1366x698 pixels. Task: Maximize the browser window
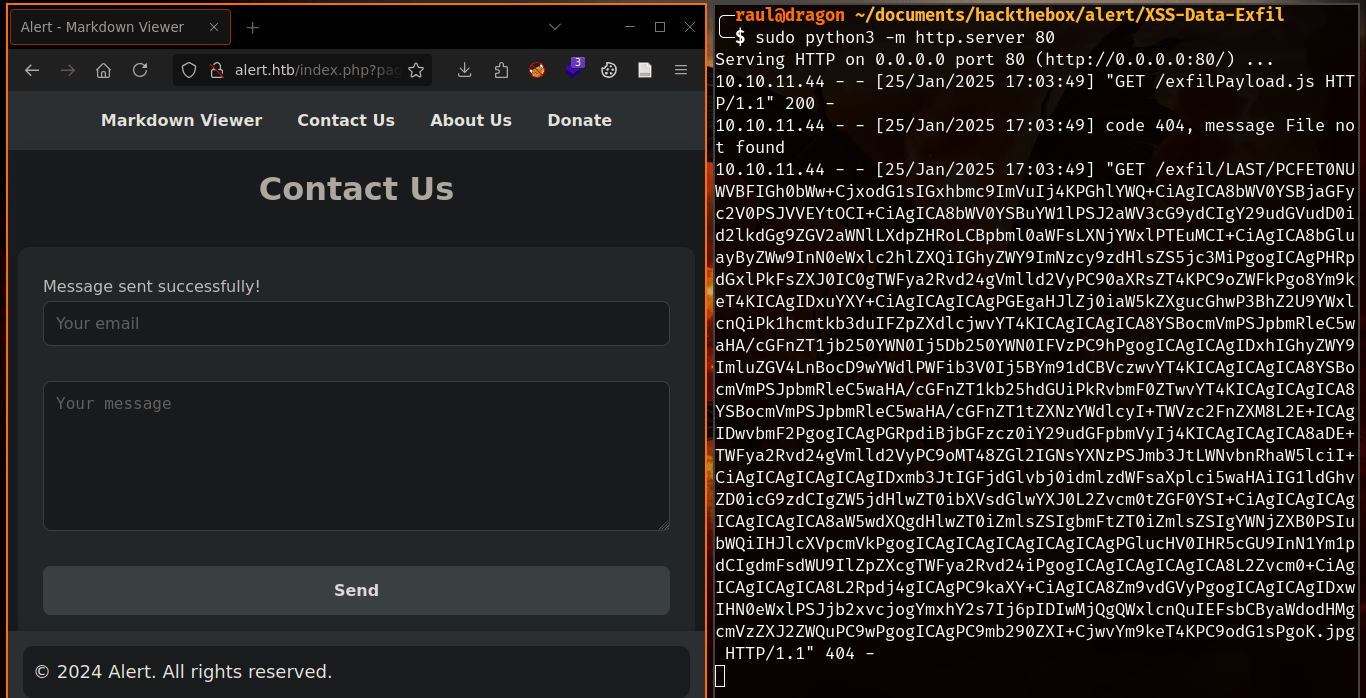(x=660, y=27)
